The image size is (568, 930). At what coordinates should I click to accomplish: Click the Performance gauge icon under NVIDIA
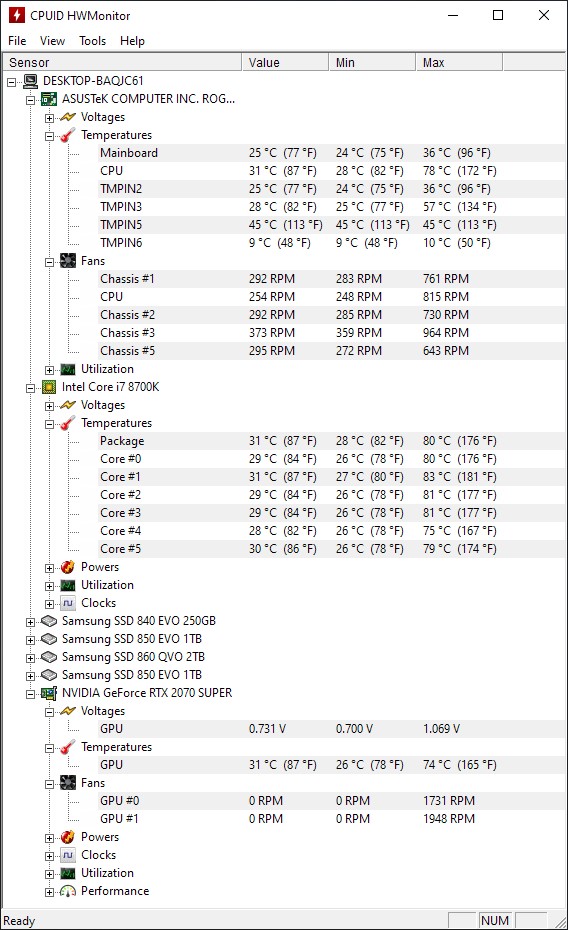[68, 891]
